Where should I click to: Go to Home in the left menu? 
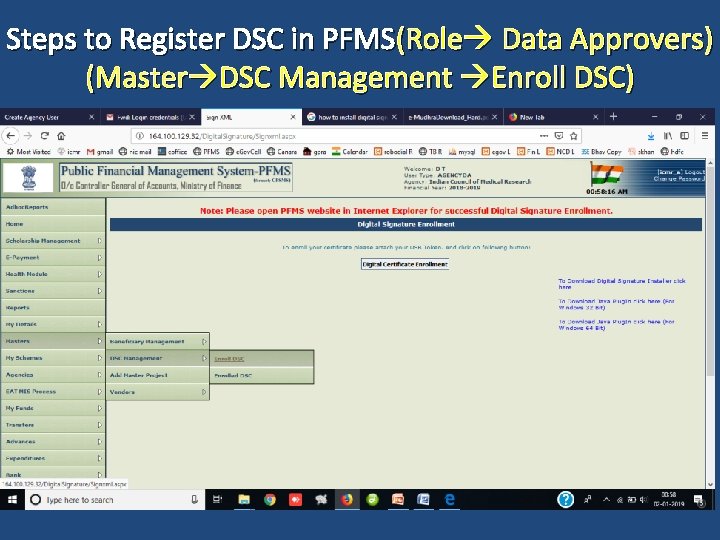point(53,224)
